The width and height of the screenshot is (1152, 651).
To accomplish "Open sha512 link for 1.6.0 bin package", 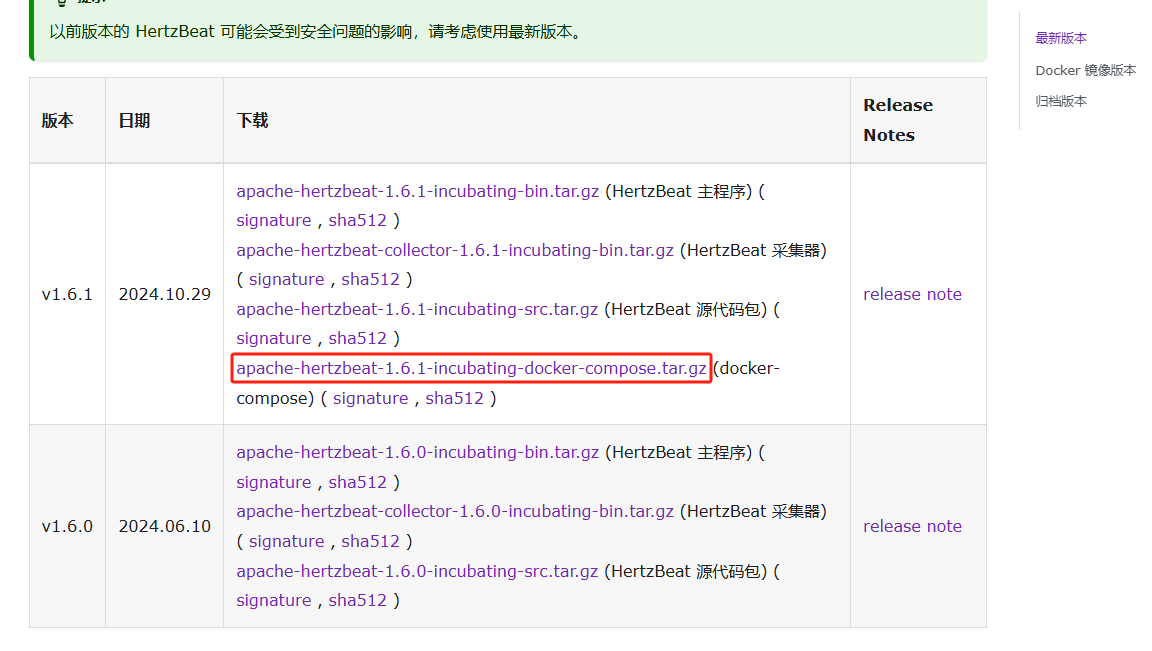I will [x=357, y=483].
